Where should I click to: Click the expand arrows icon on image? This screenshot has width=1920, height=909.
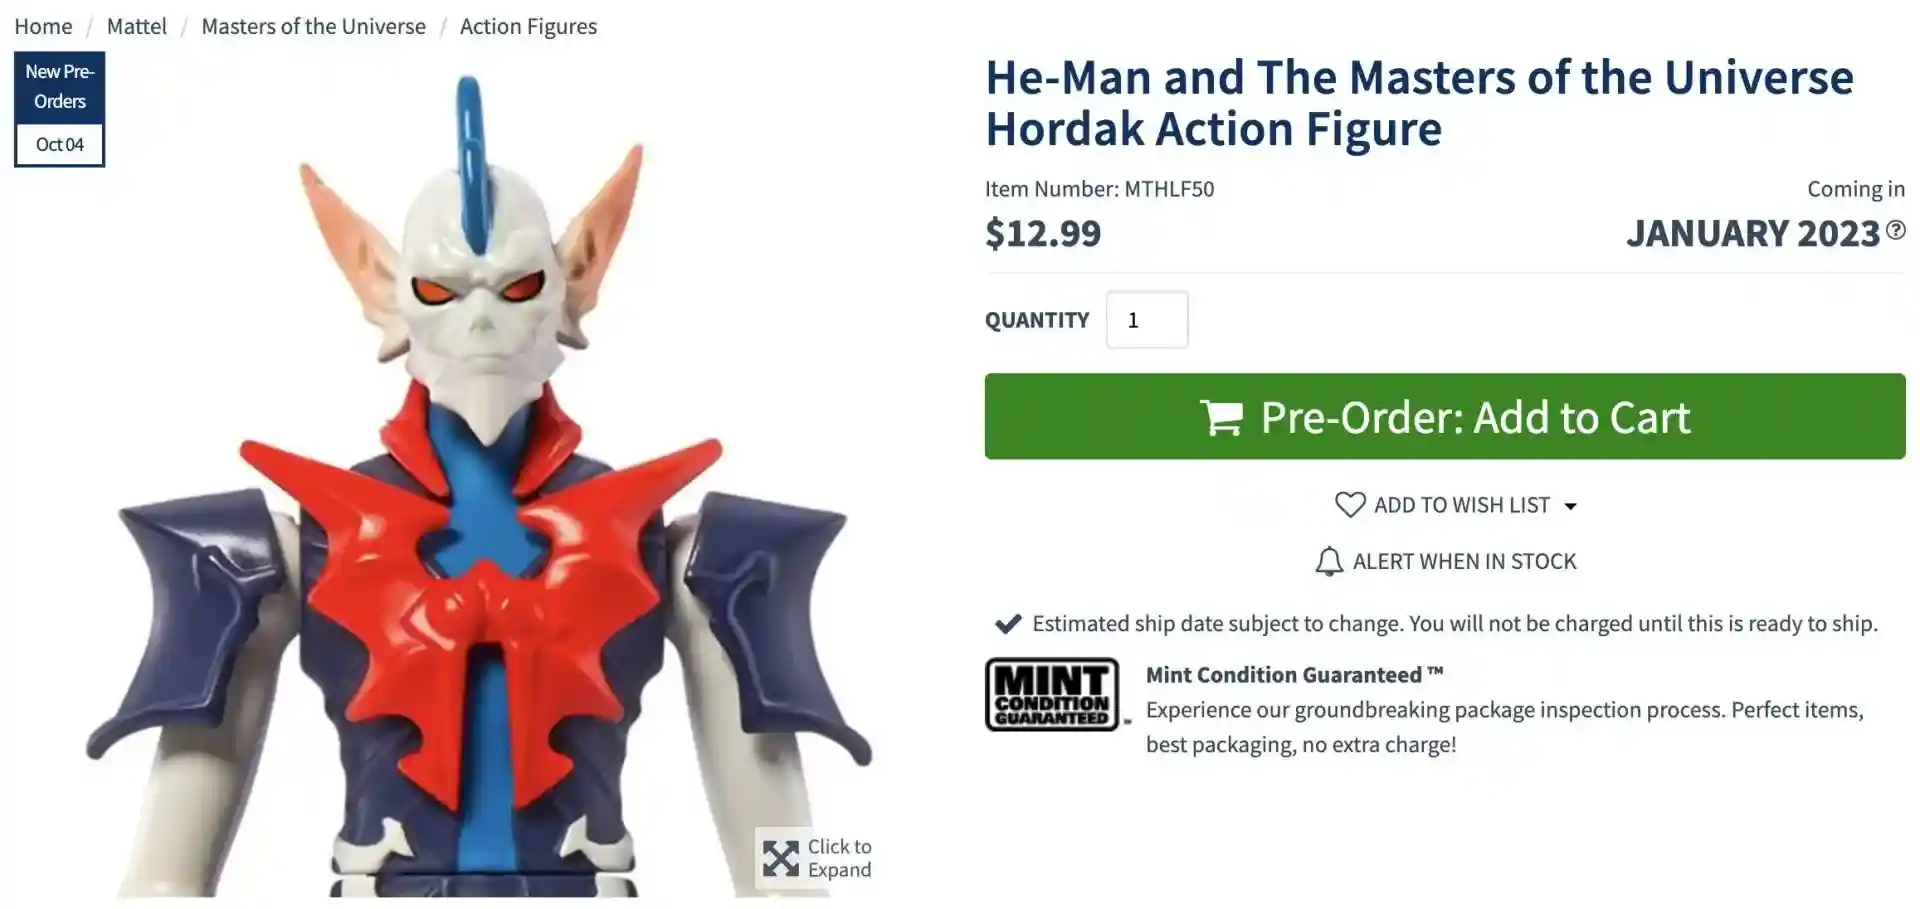(780, 858)
